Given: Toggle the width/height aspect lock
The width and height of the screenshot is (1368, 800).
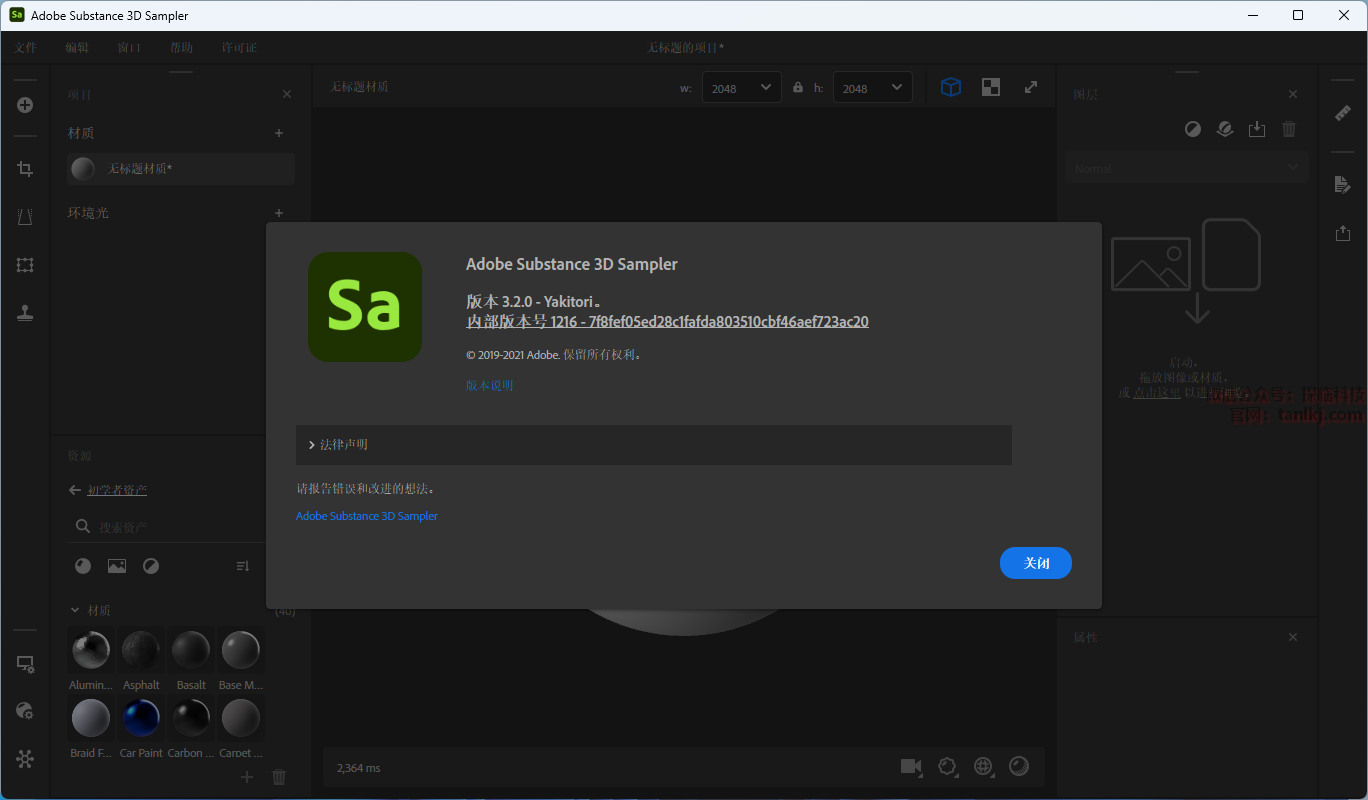Looking at the screenshot, I should [798, 87].
